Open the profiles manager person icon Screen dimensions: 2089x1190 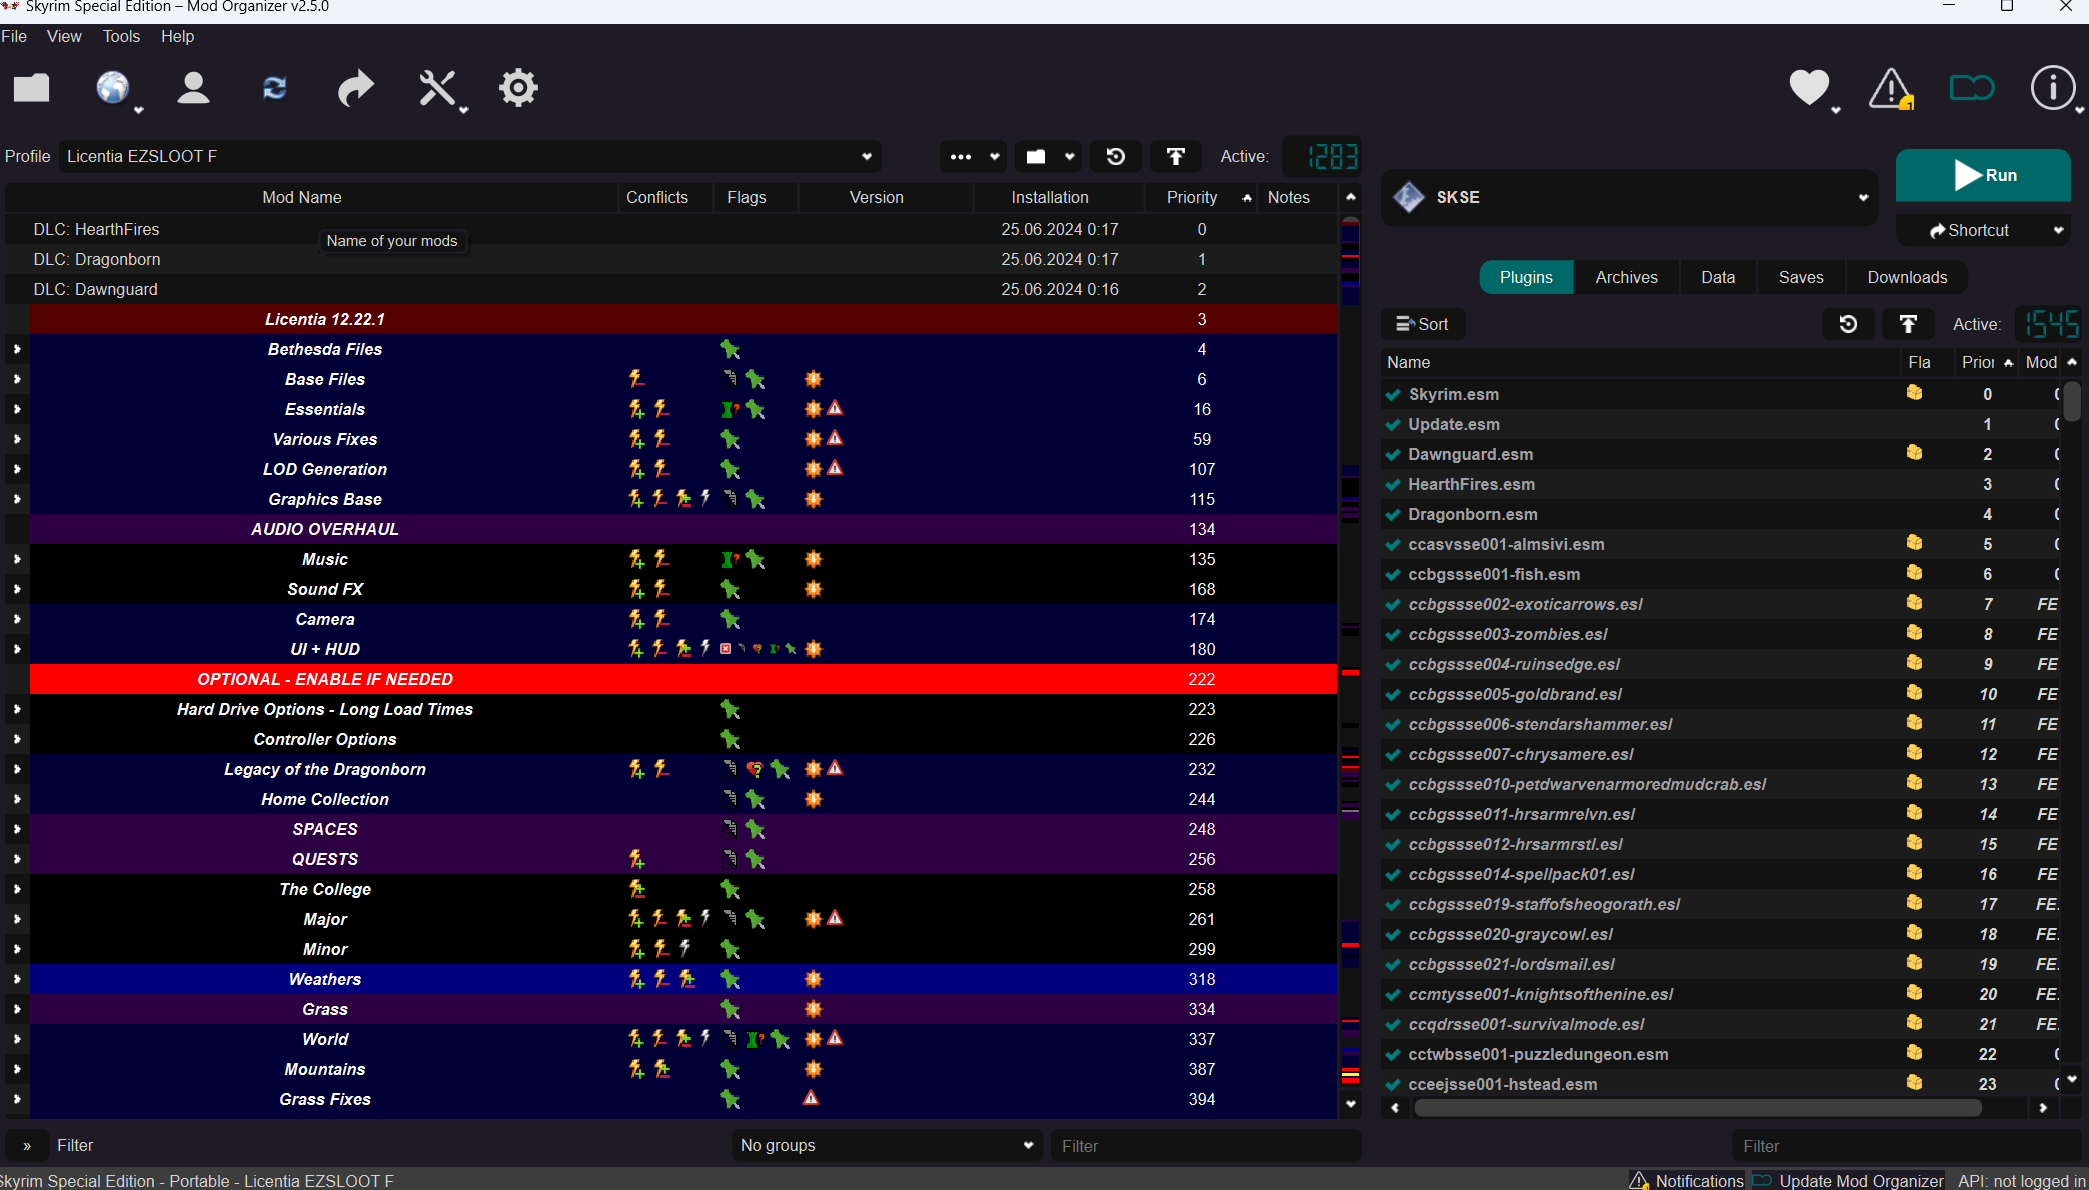coord(193,88)
